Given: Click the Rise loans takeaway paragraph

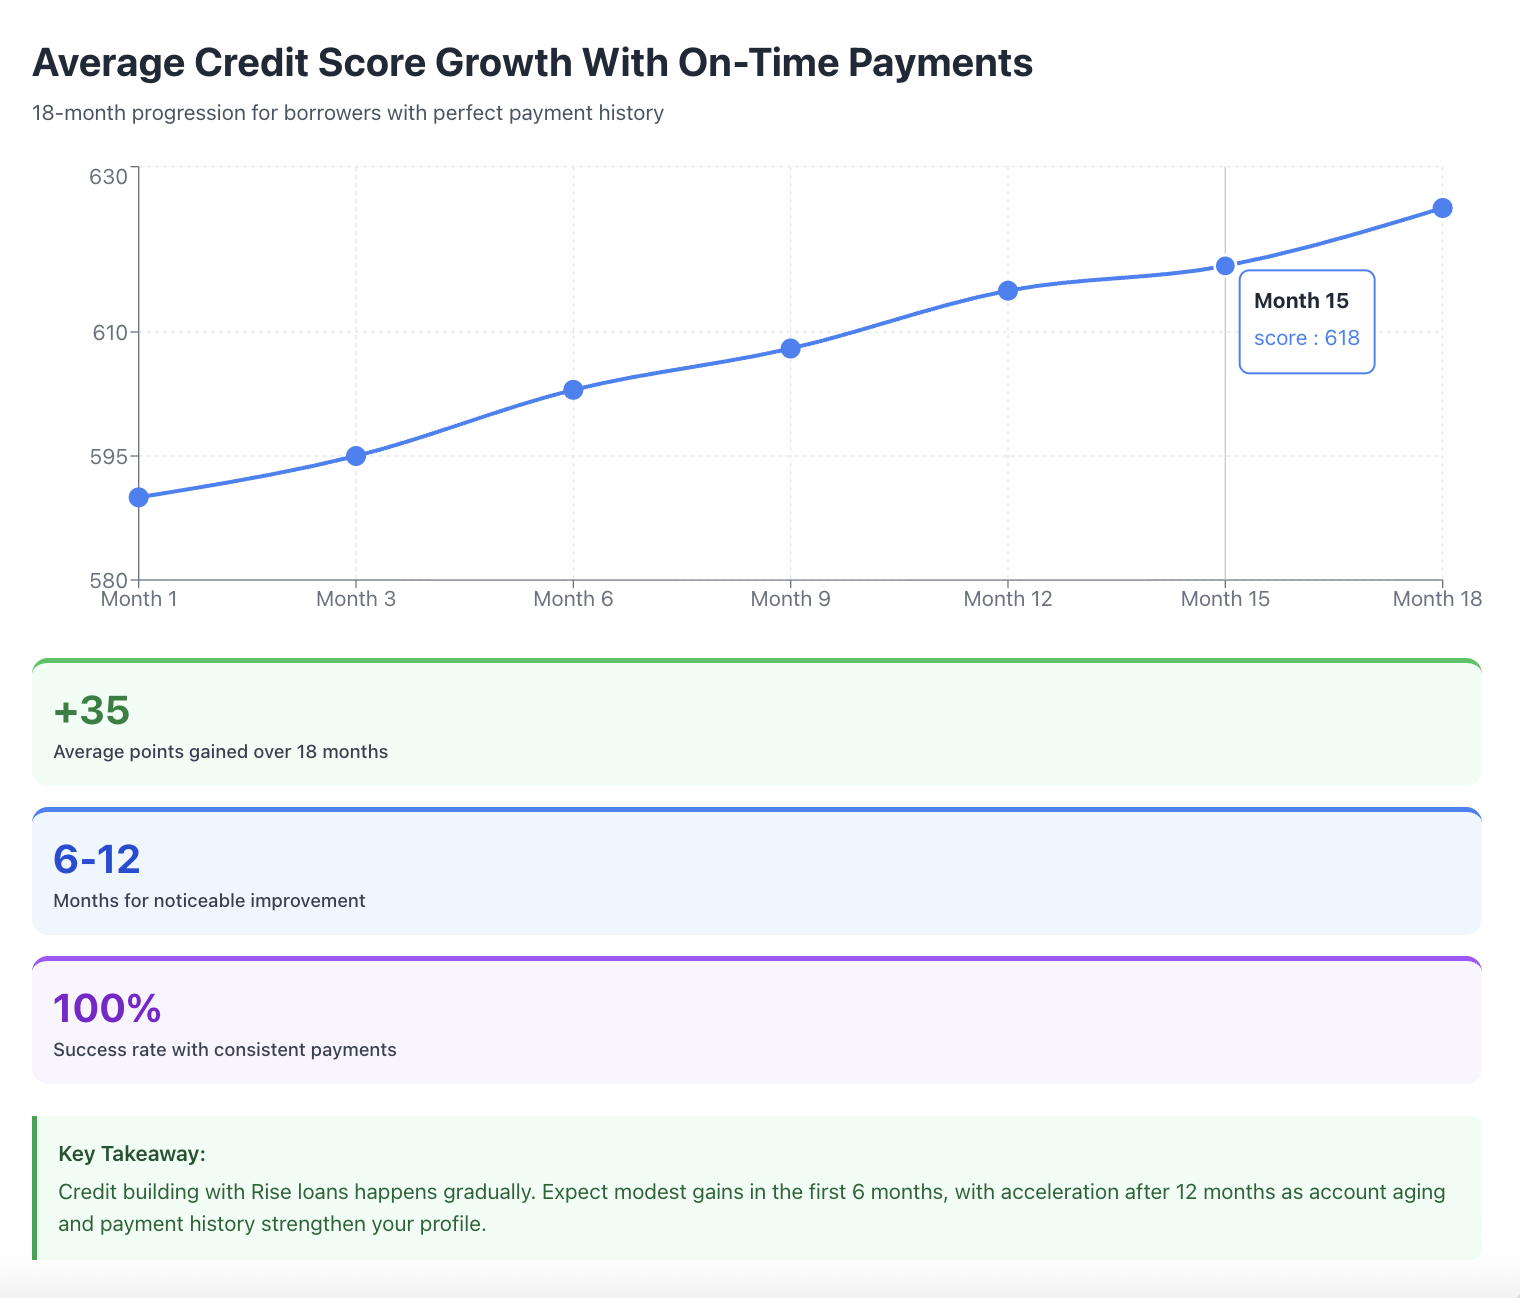Looking at the screenshot, I should pos(752,1208).
